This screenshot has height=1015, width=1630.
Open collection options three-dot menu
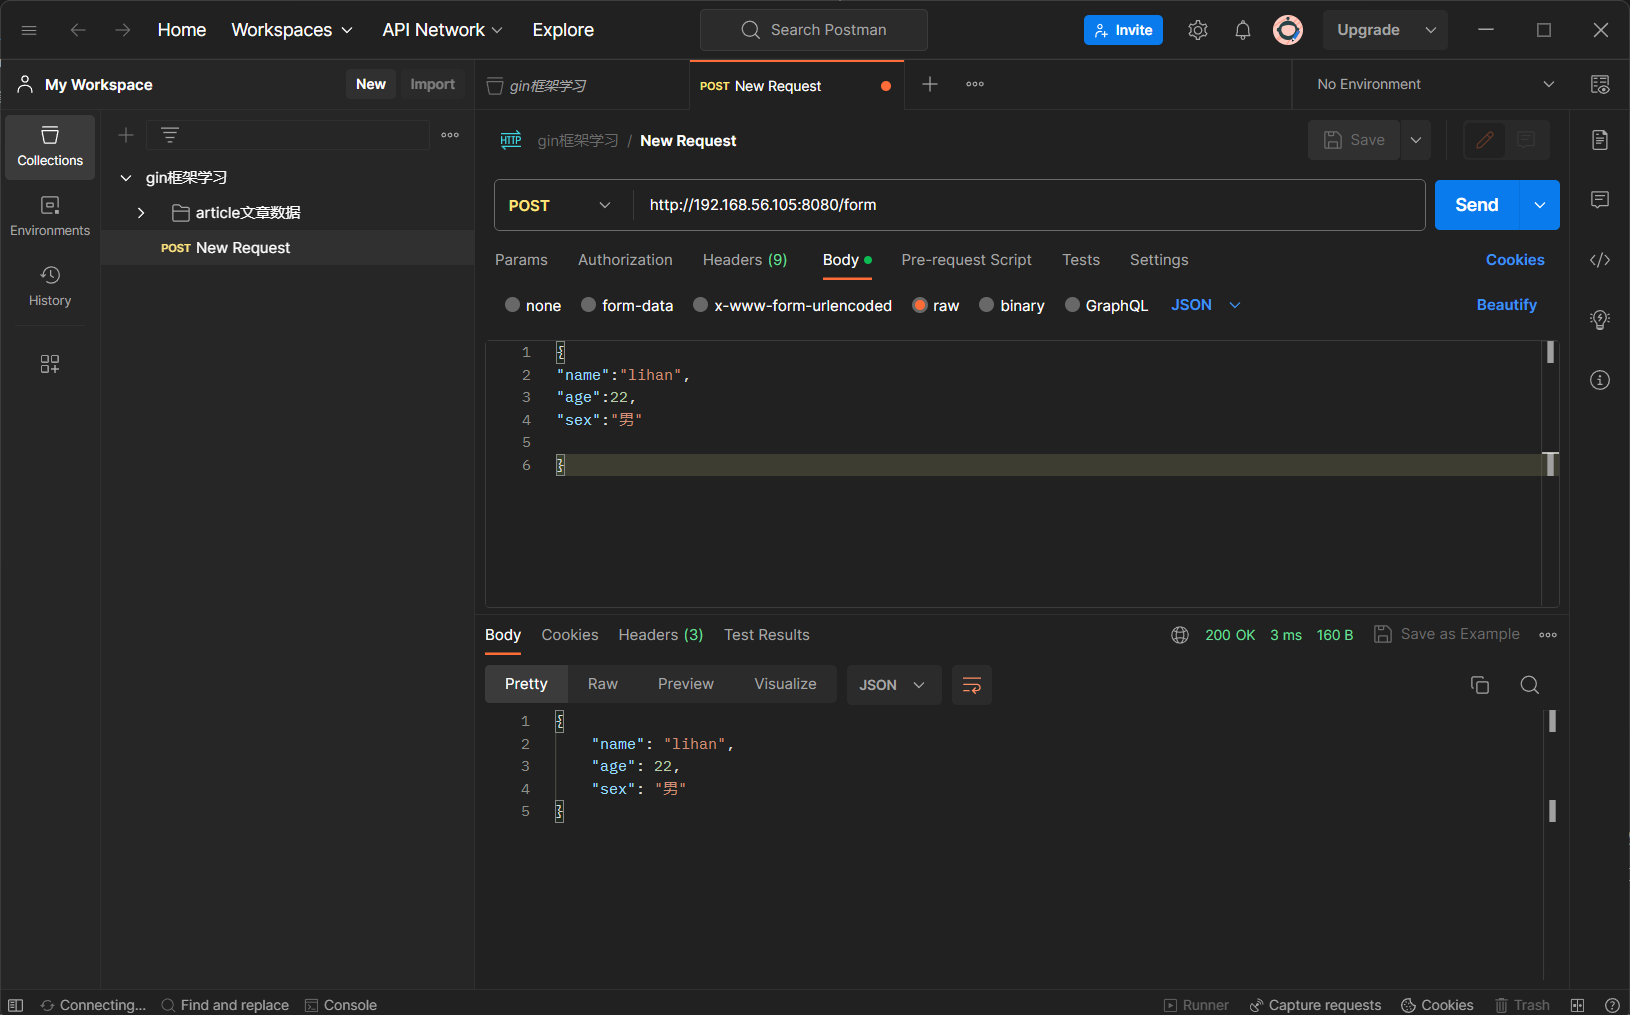[x=450, y=135]
